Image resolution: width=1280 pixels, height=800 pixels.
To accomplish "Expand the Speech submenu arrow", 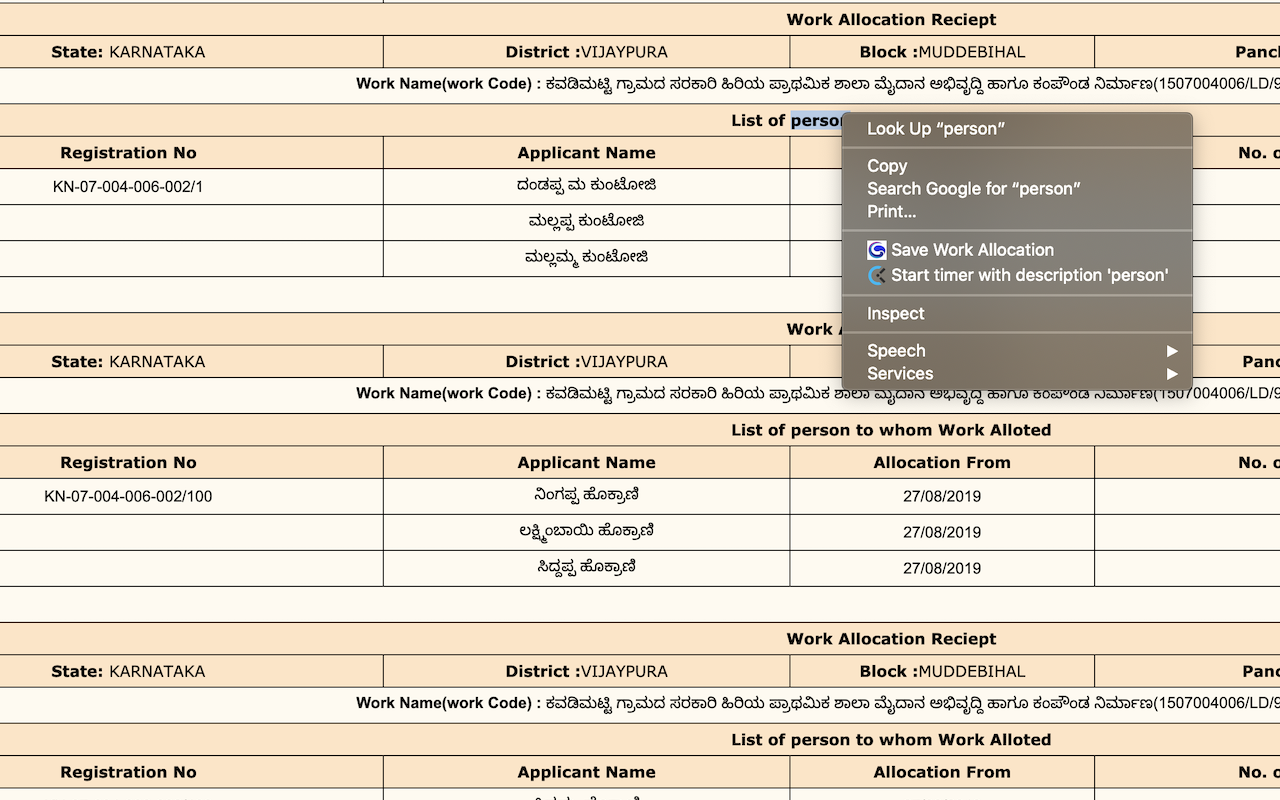I will pos(1172,351).
